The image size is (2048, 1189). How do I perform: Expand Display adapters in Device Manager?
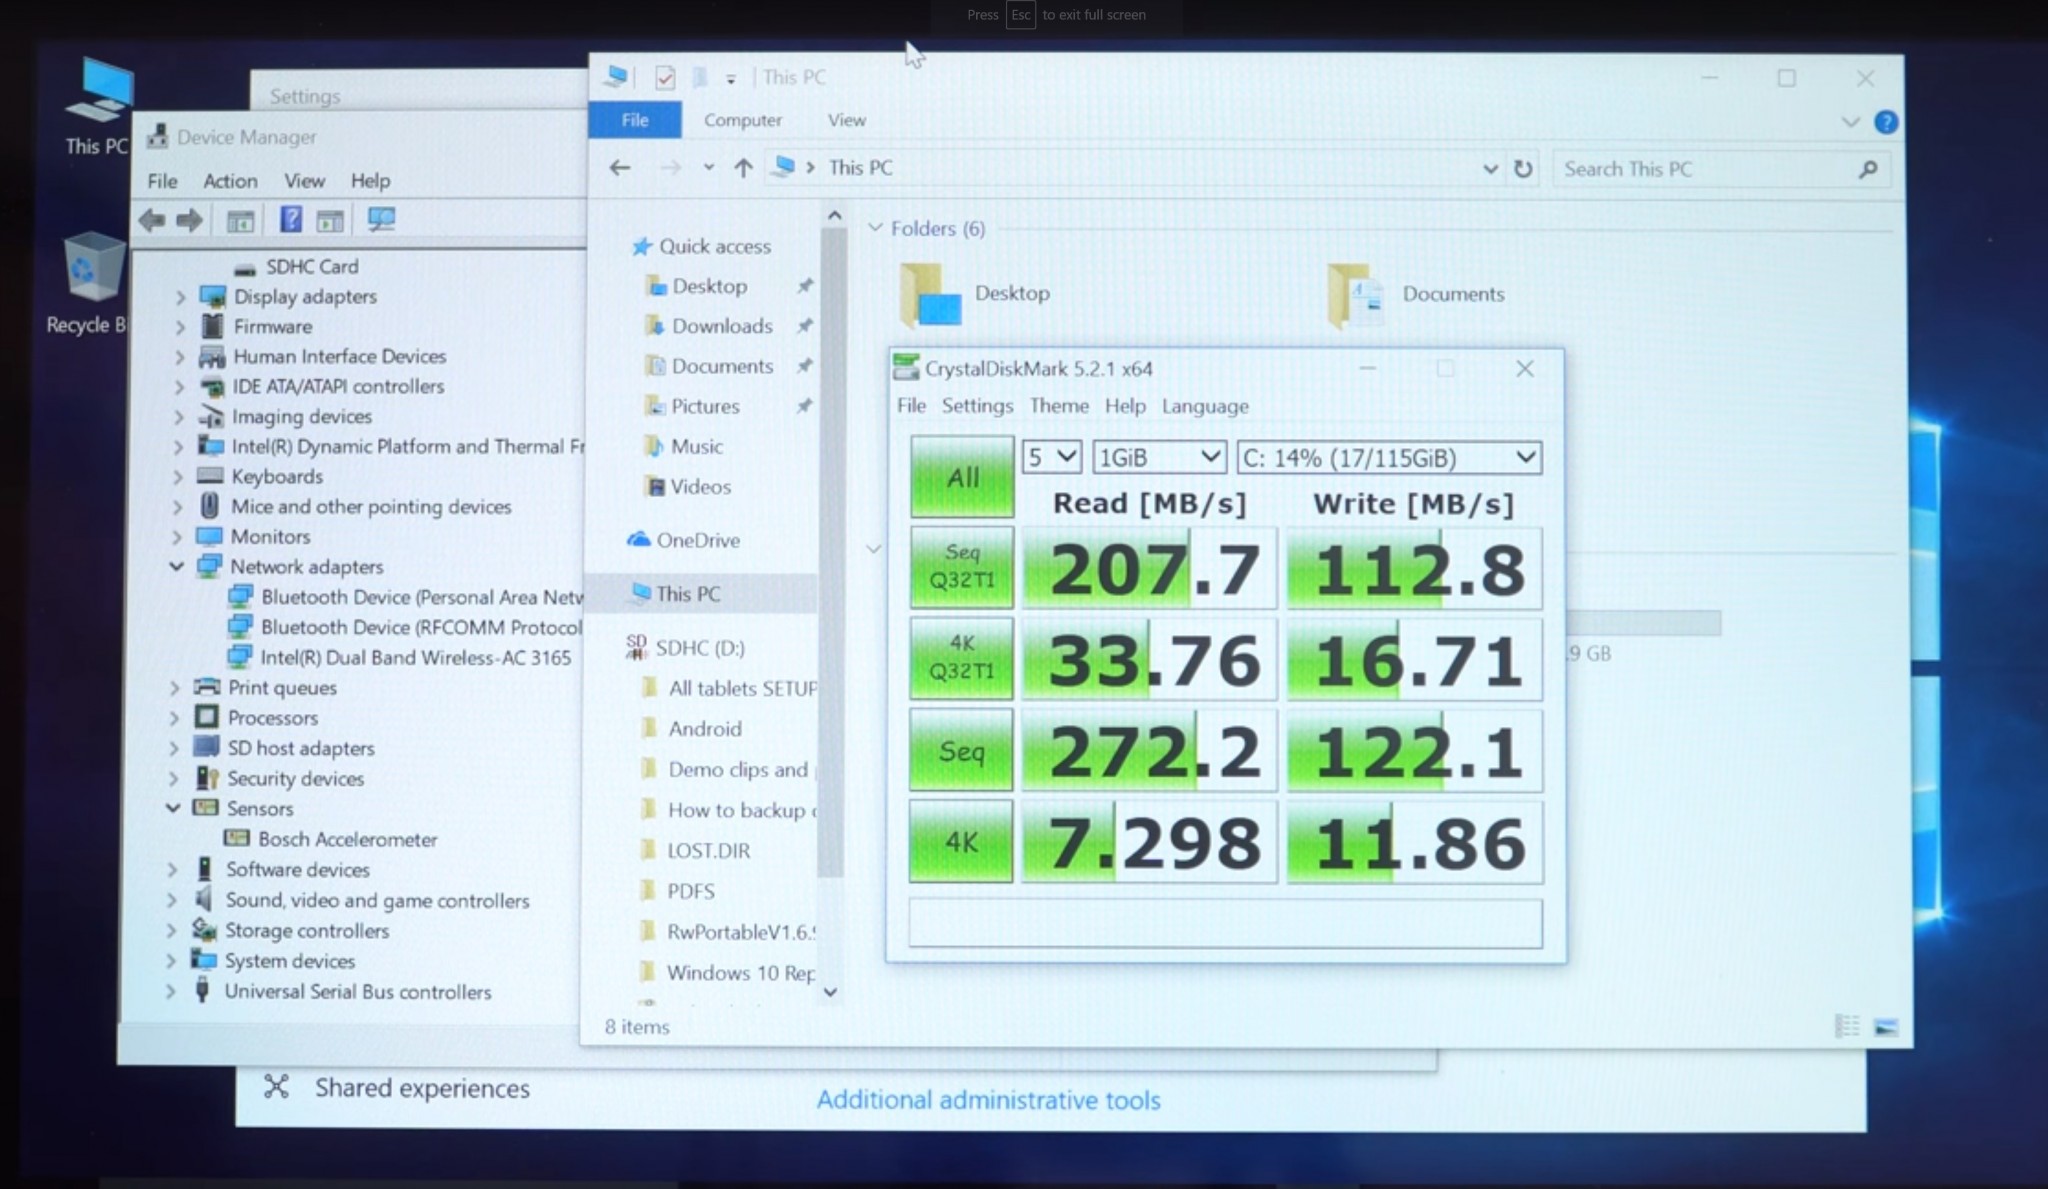point(180,297)
